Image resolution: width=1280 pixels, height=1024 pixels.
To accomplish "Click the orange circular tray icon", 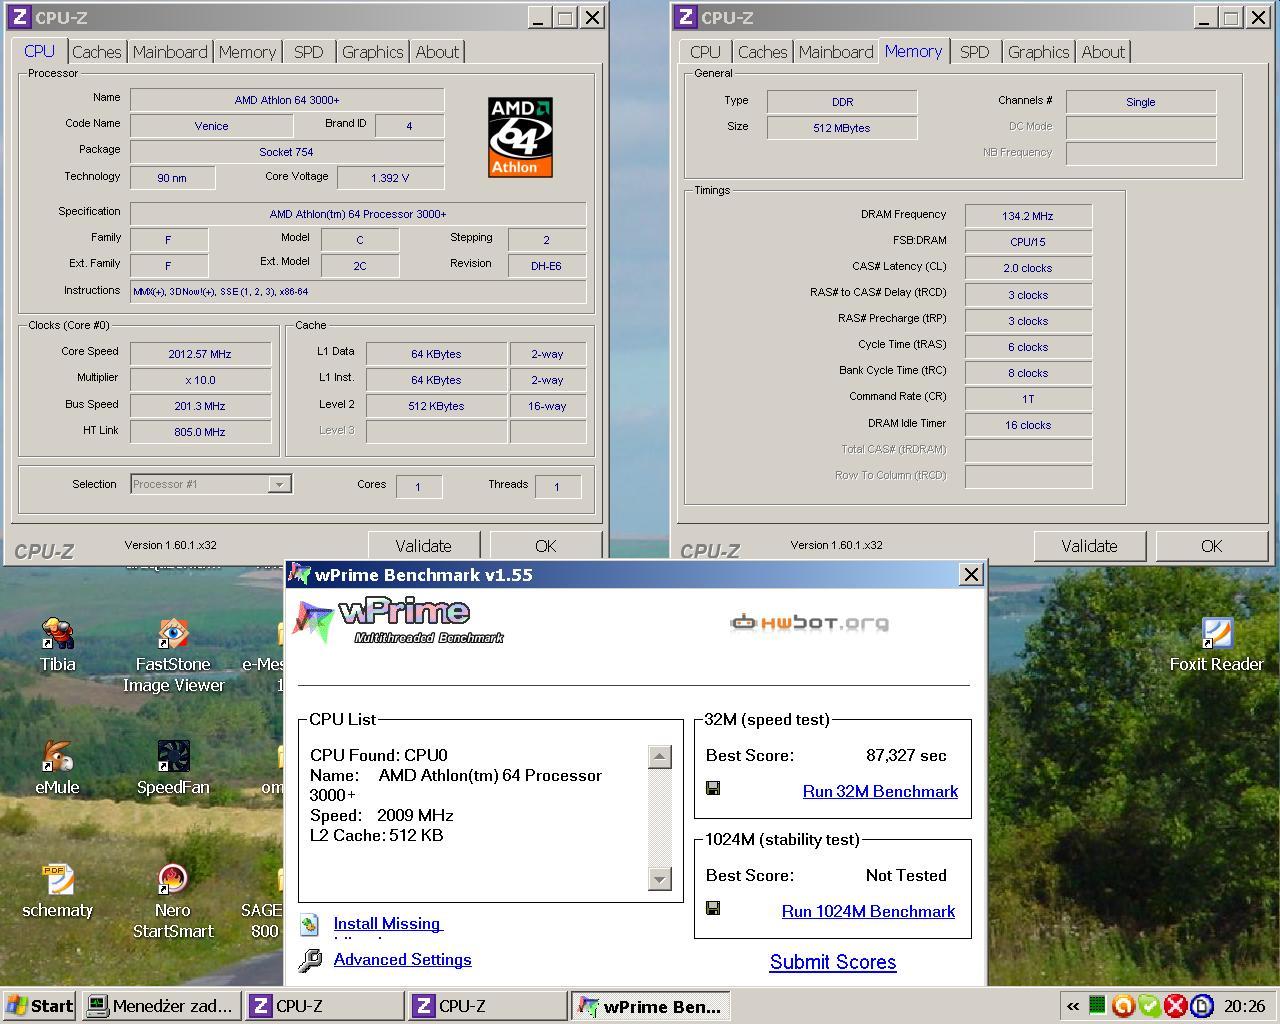I will [1123, 1006].
